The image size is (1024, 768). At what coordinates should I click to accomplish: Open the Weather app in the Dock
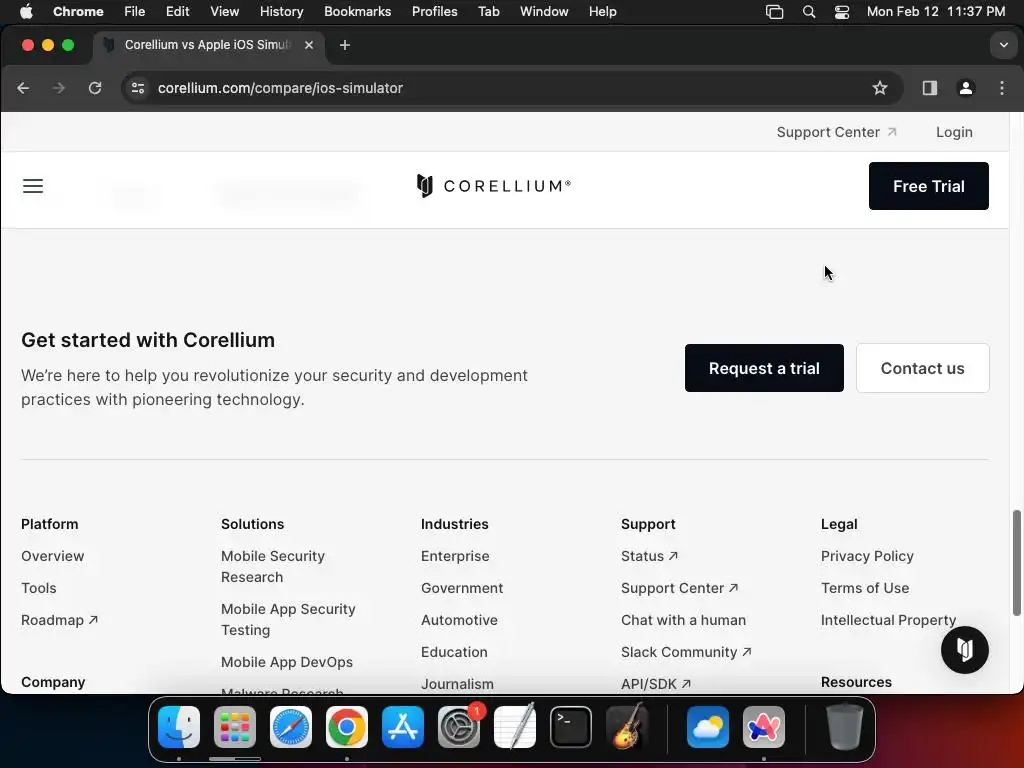[708, 727]
